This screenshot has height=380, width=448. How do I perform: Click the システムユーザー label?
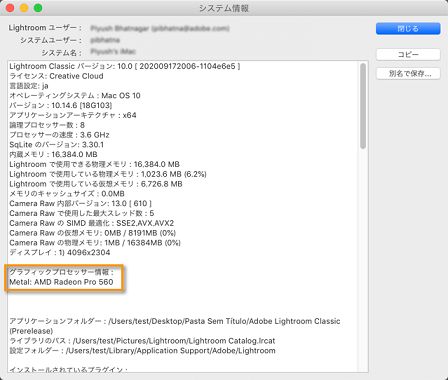51,40
